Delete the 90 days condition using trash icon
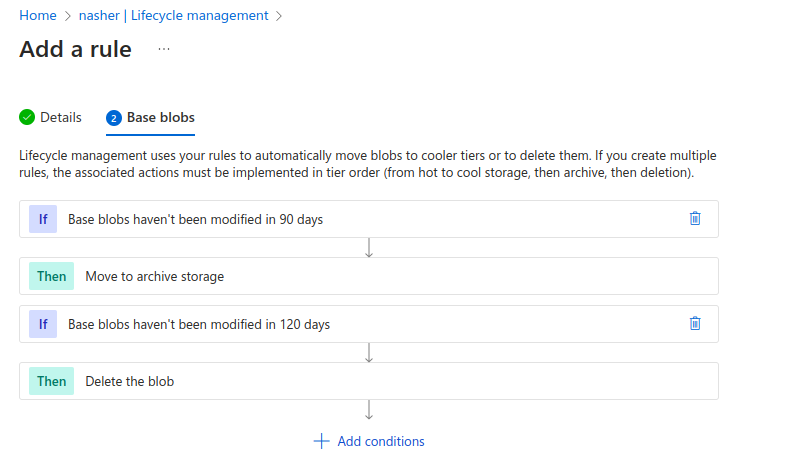 695,218
